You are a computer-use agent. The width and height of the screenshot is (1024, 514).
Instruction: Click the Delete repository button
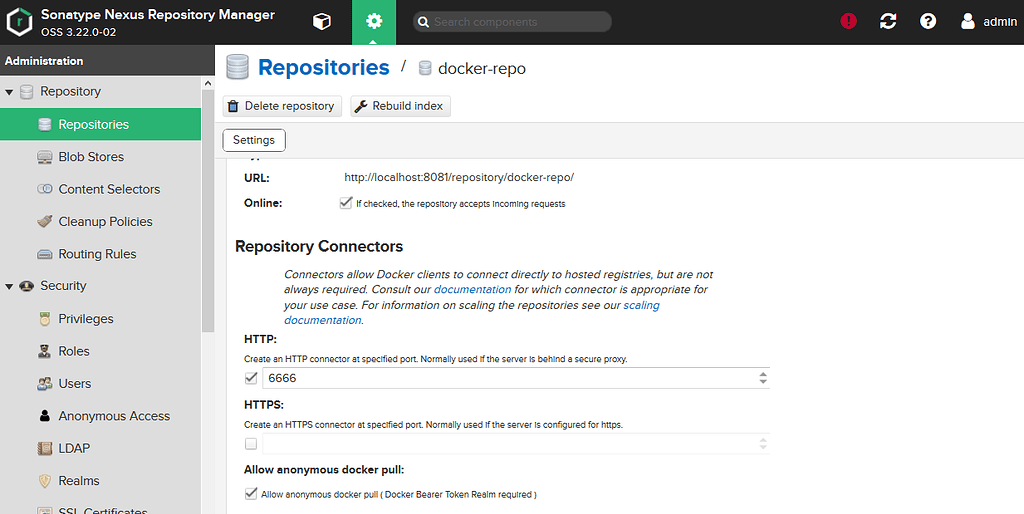[x=282, y=106]
